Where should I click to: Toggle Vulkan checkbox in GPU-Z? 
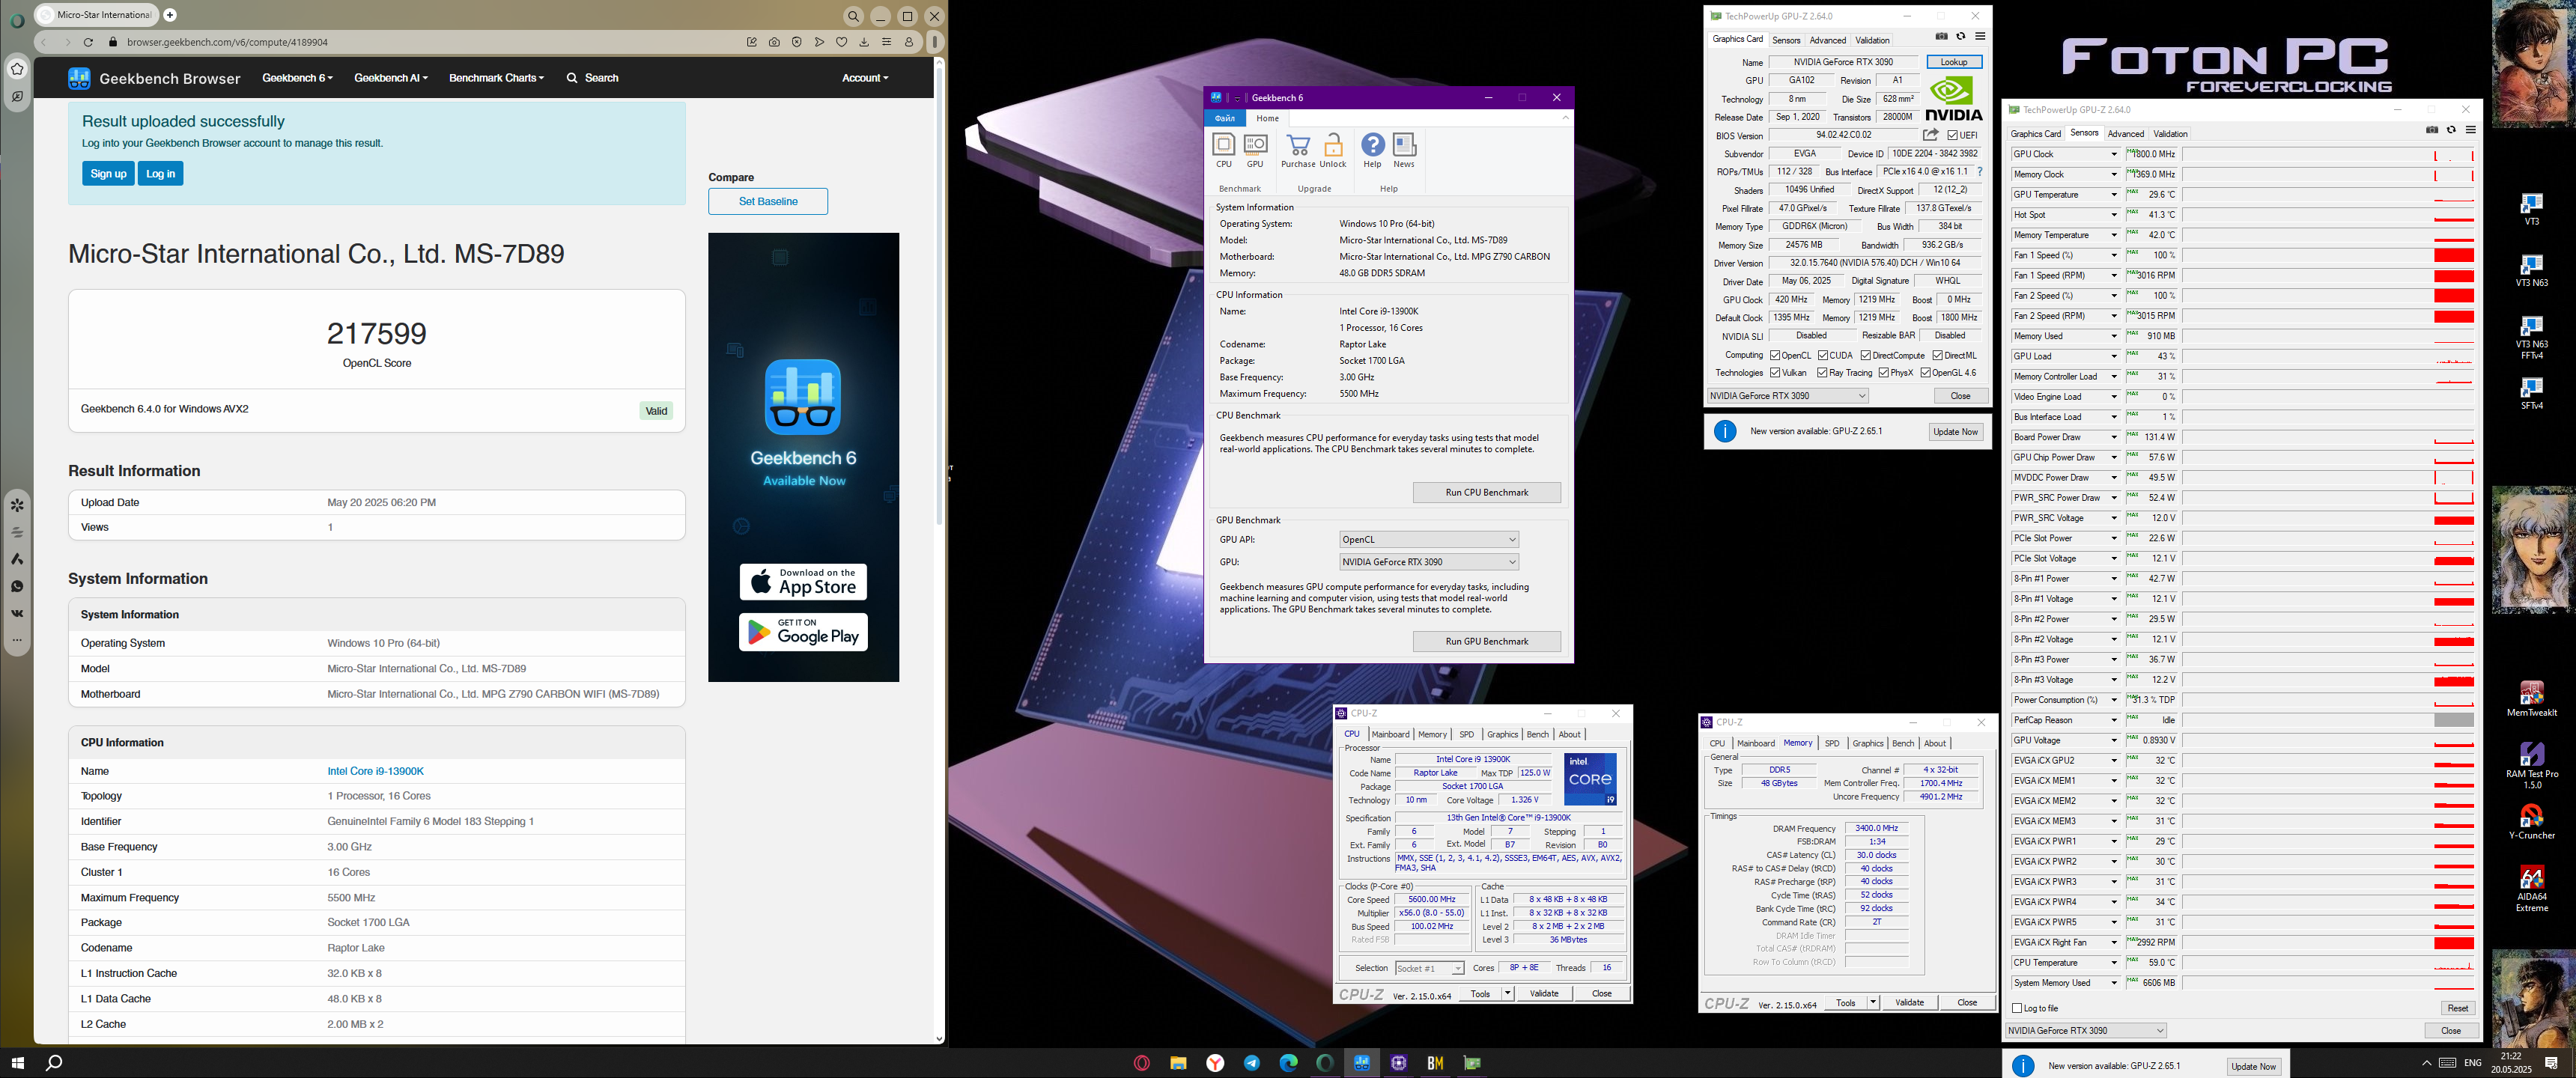(1775, 373)
